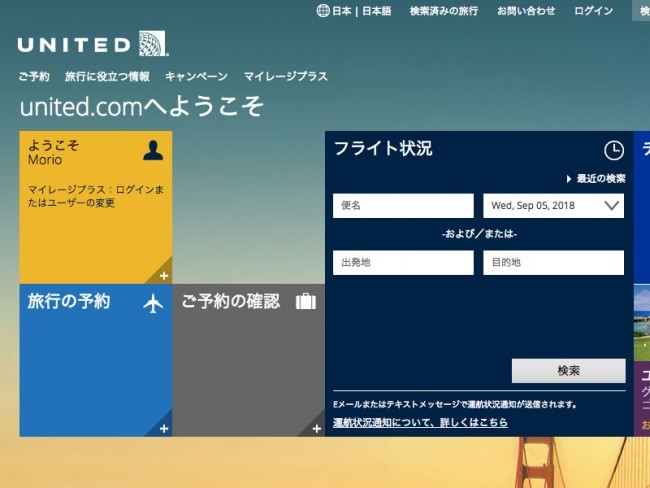Open 運航状況通知について、詳しくはこちら link
The width and height of the screenshot is (650, 488).
click(x=420, y=422)
